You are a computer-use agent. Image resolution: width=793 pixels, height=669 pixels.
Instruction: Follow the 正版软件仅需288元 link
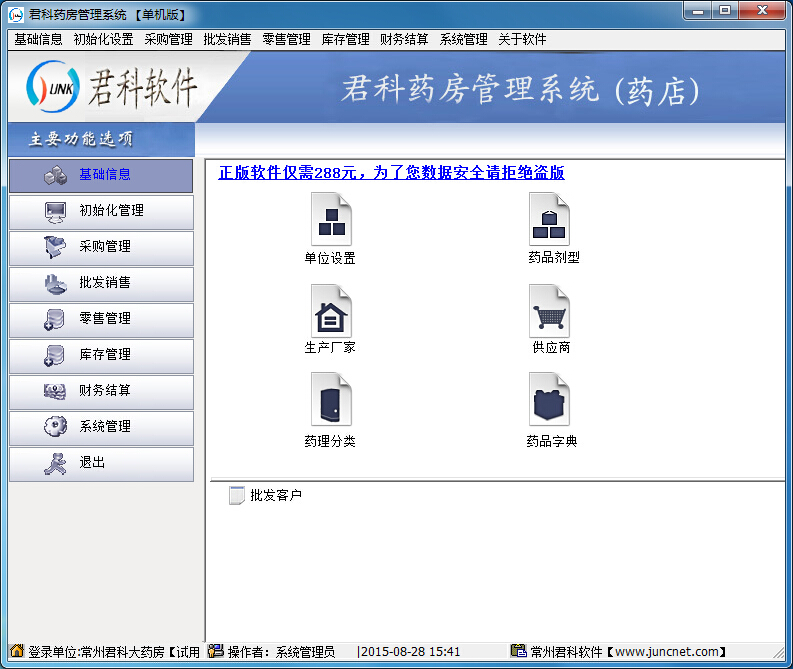click(391, 172)
